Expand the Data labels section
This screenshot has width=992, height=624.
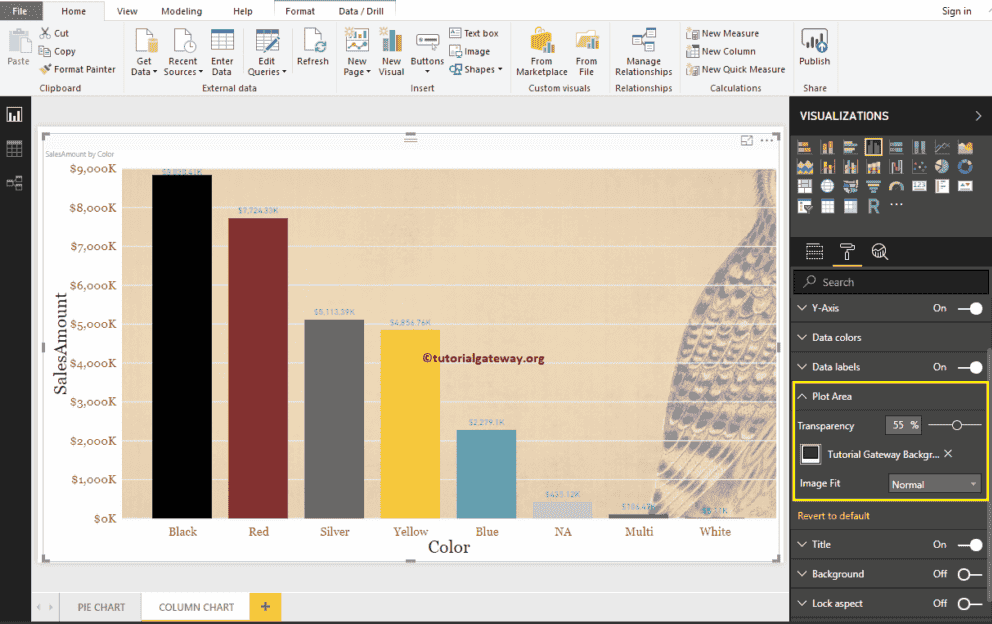[x=802, y=367]
